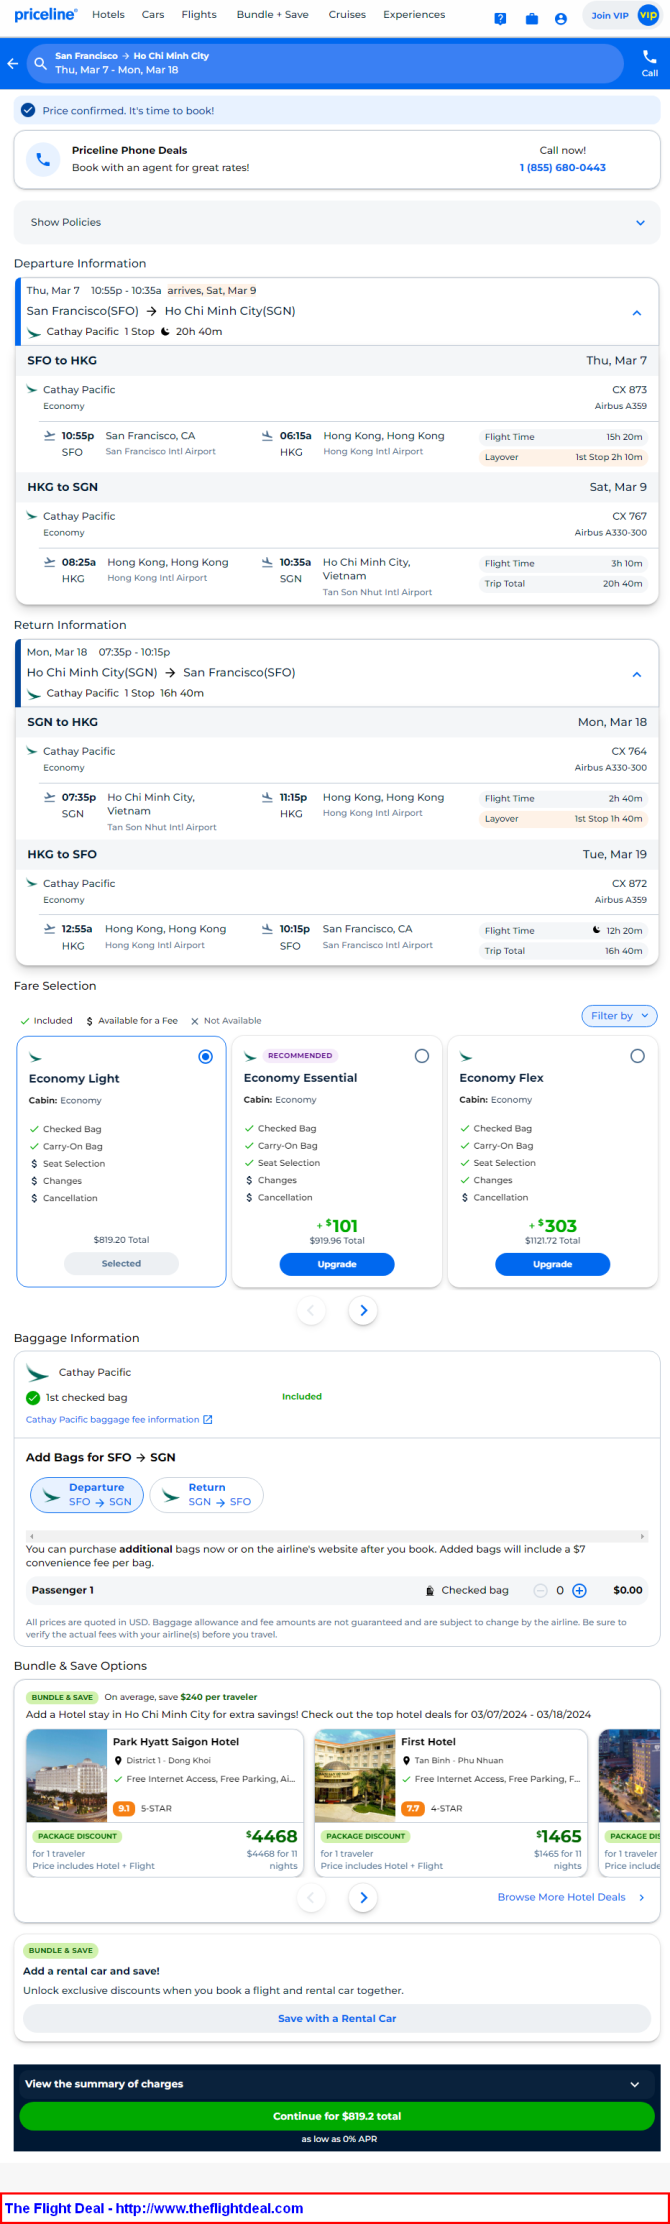Select the Economy Light fare radio button

[206, 1056]
